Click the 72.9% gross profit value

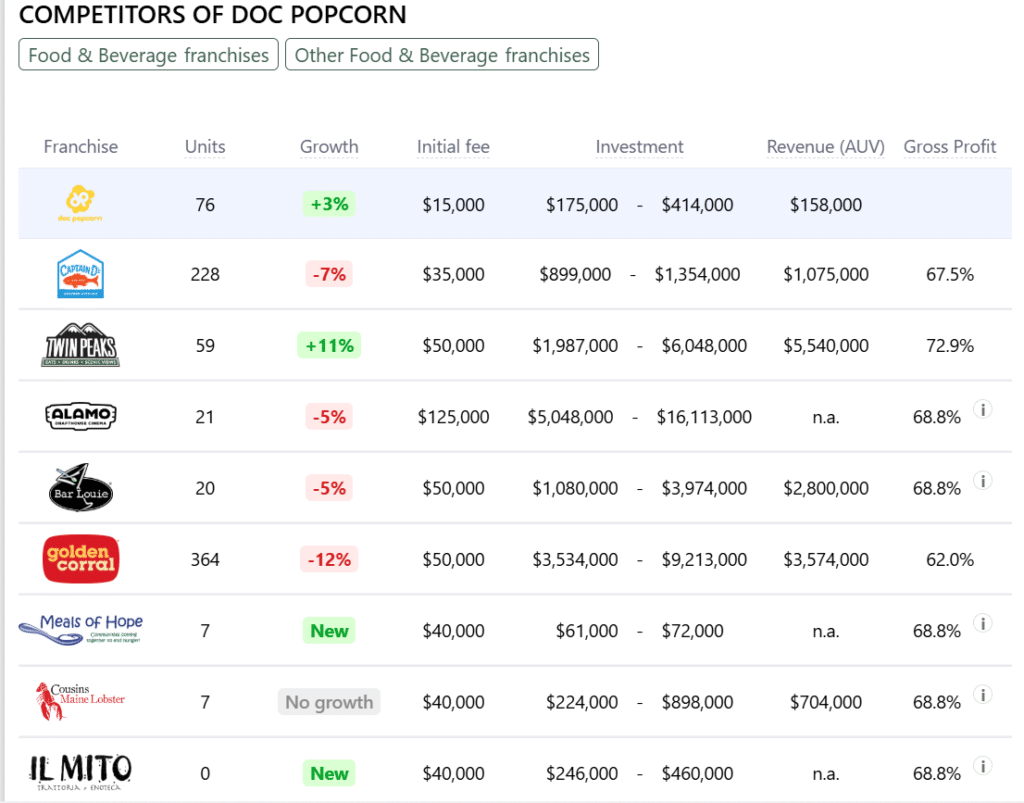click(x=950, y=345)
